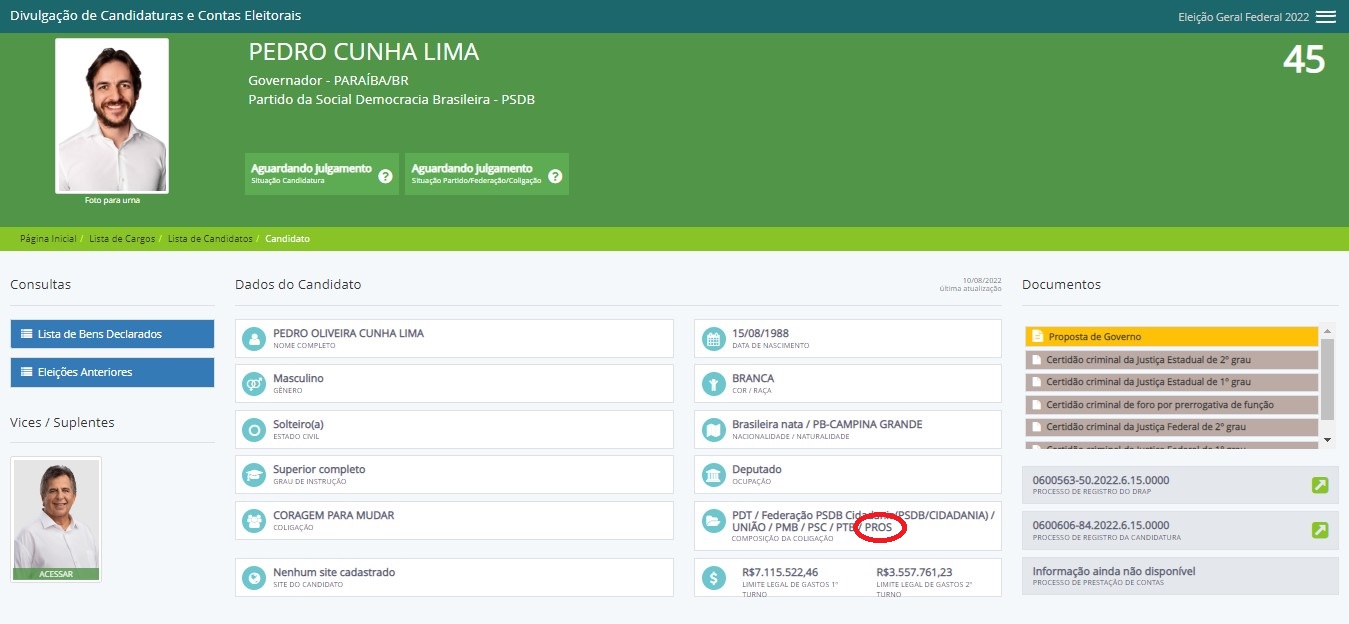Click the Aguardando julgamento candidatura status badge

tap(321, 174)
